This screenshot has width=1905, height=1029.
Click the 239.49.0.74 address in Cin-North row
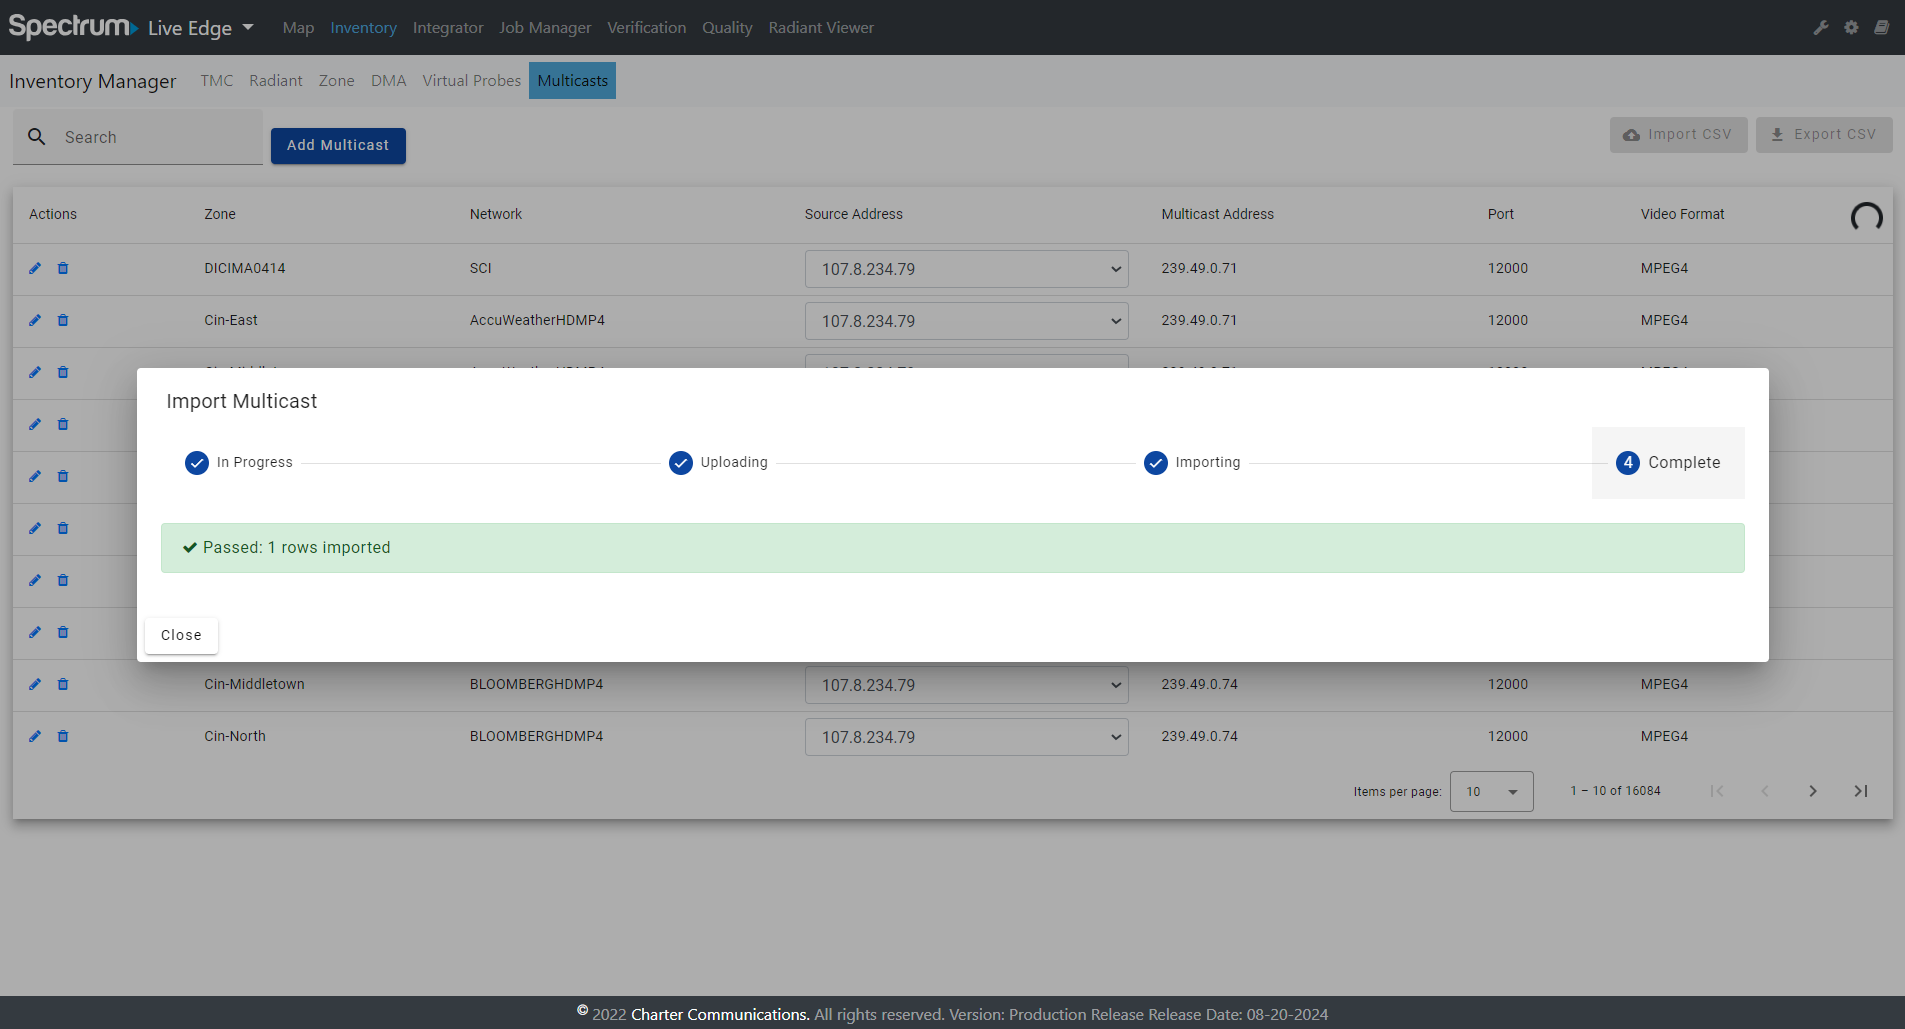click(1199, 736)
